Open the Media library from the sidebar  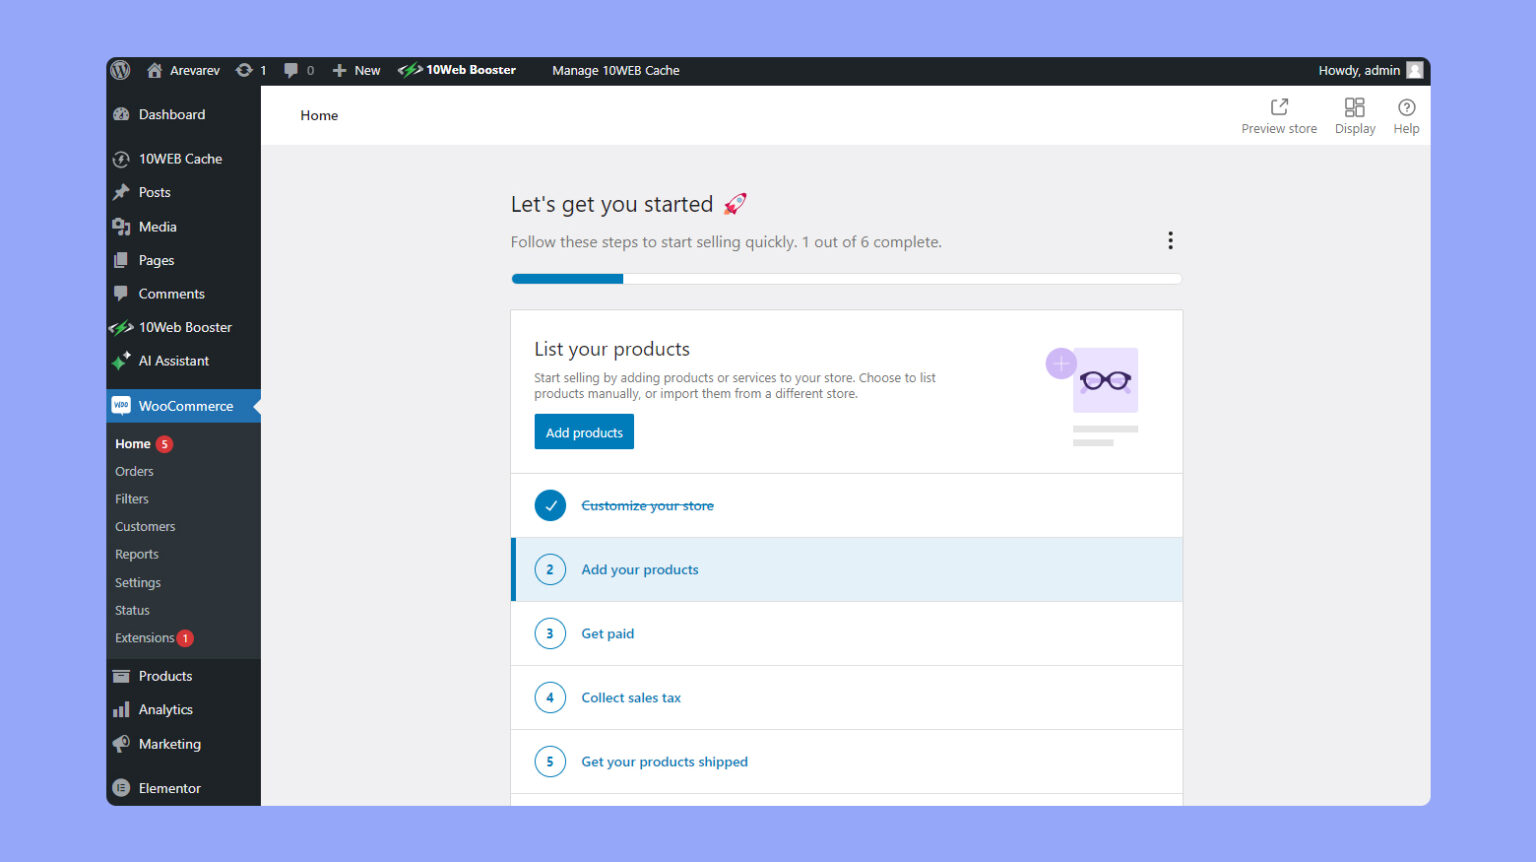click(156, 226)
